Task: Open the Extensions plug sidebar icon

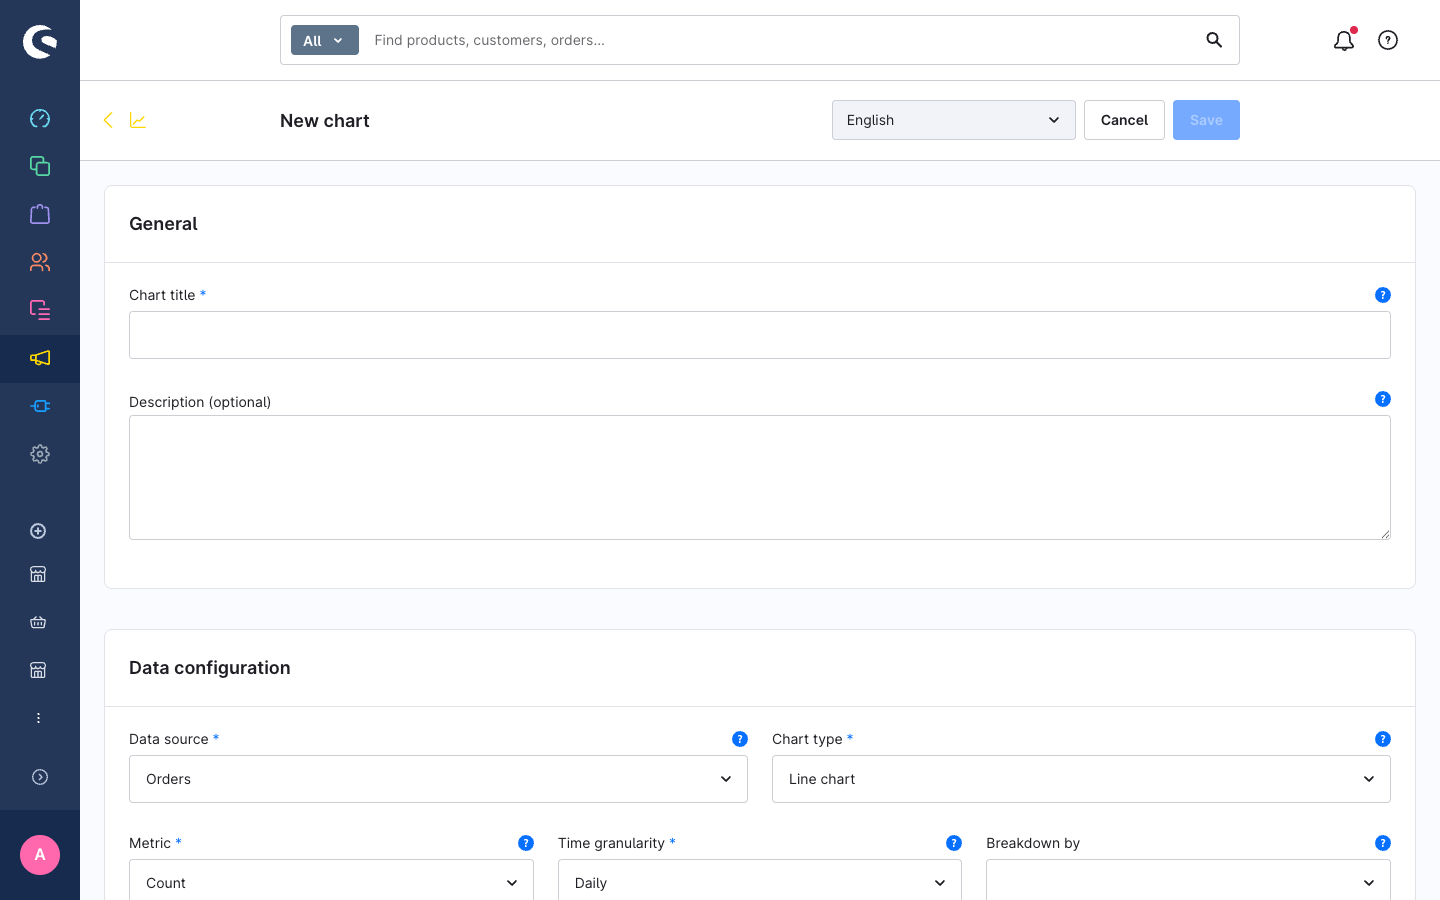Action: click(x=40, y=406)
